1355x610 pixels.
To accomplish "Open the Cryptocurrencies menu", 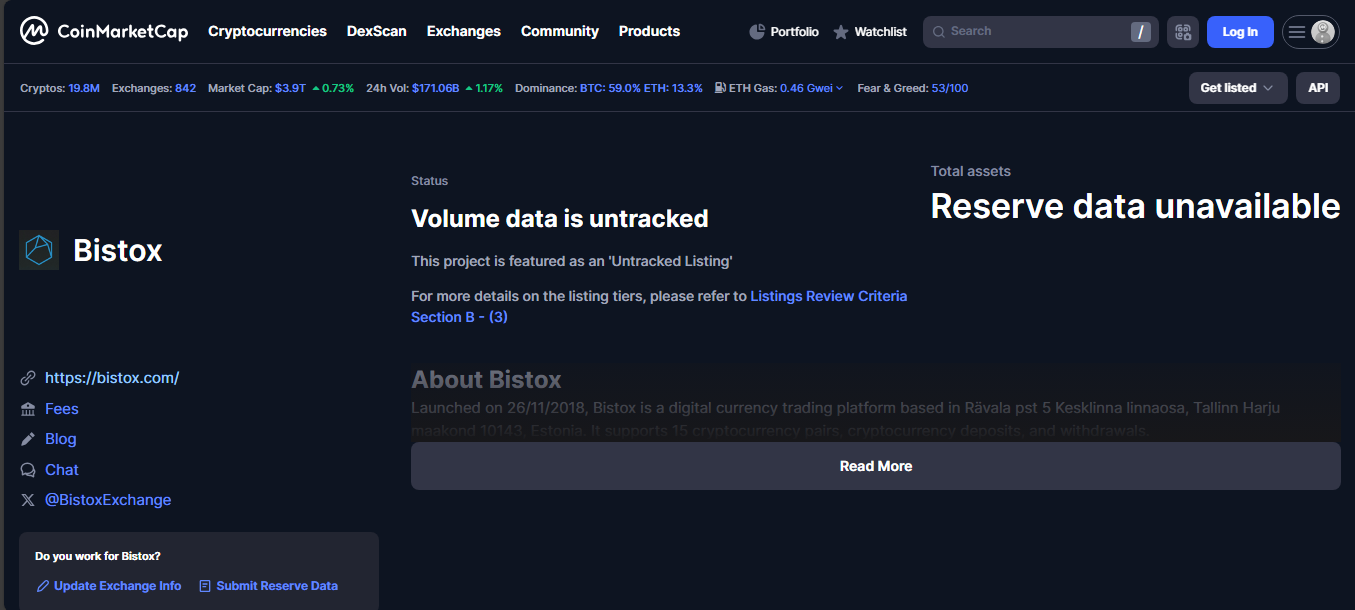I will [267, 31].
